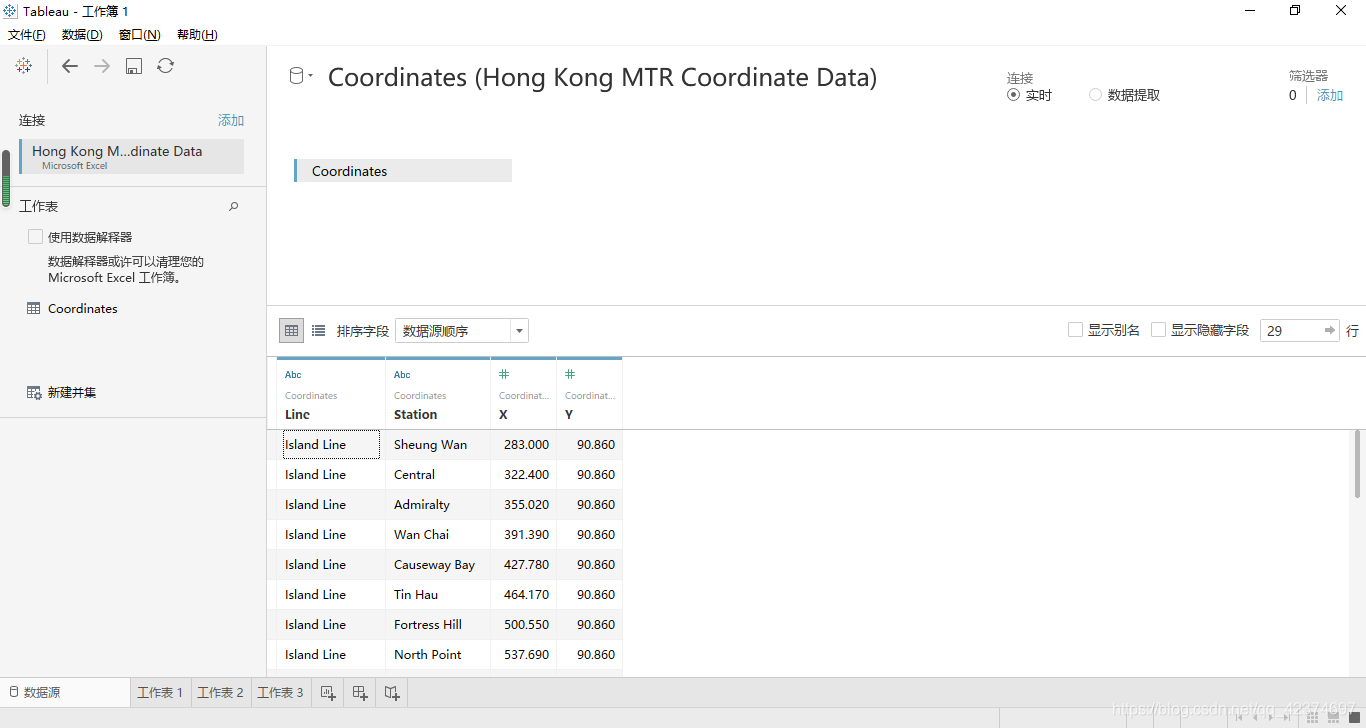Save the workbook with the disk icon

tap(134, 66)
